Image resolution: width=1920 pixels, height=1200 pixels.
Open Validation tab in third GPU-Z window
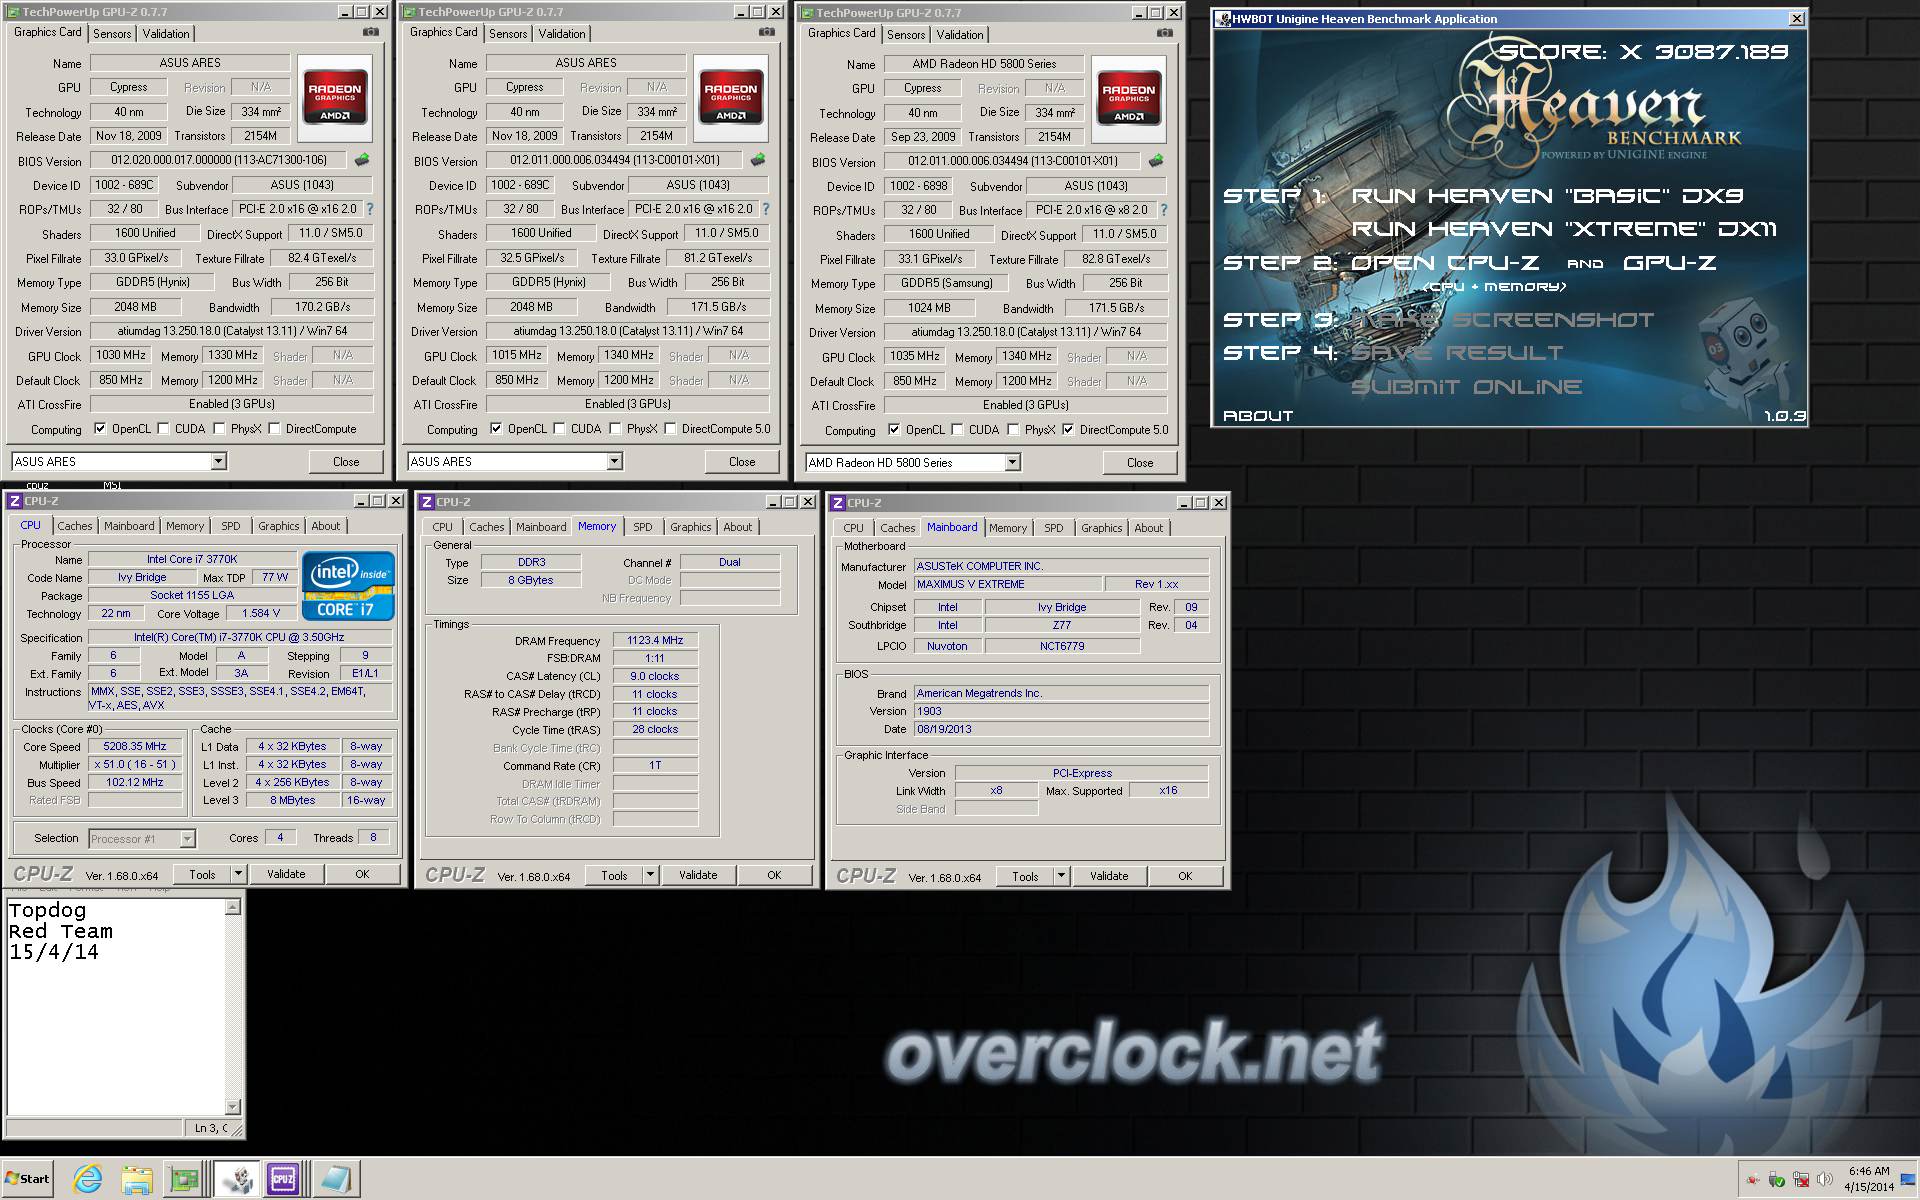tap(960, 34)
